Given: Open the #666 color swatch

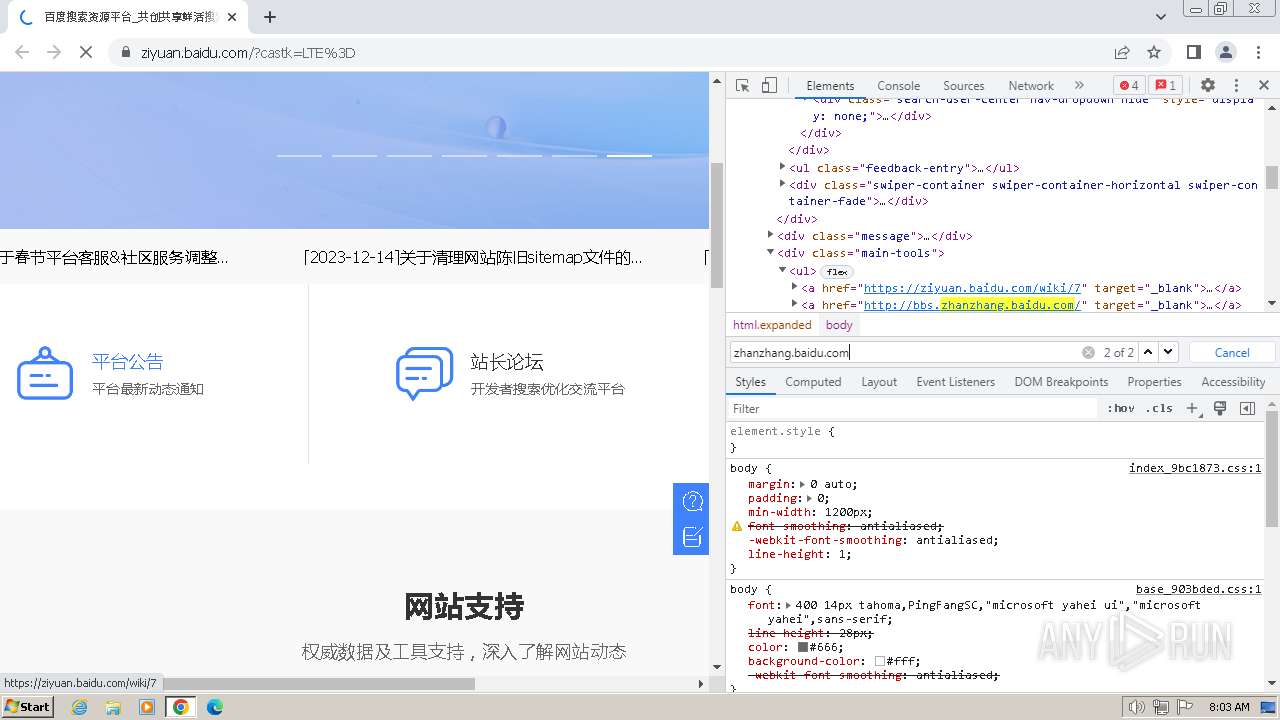Looking at the screenshot, I should click(803, 647).
